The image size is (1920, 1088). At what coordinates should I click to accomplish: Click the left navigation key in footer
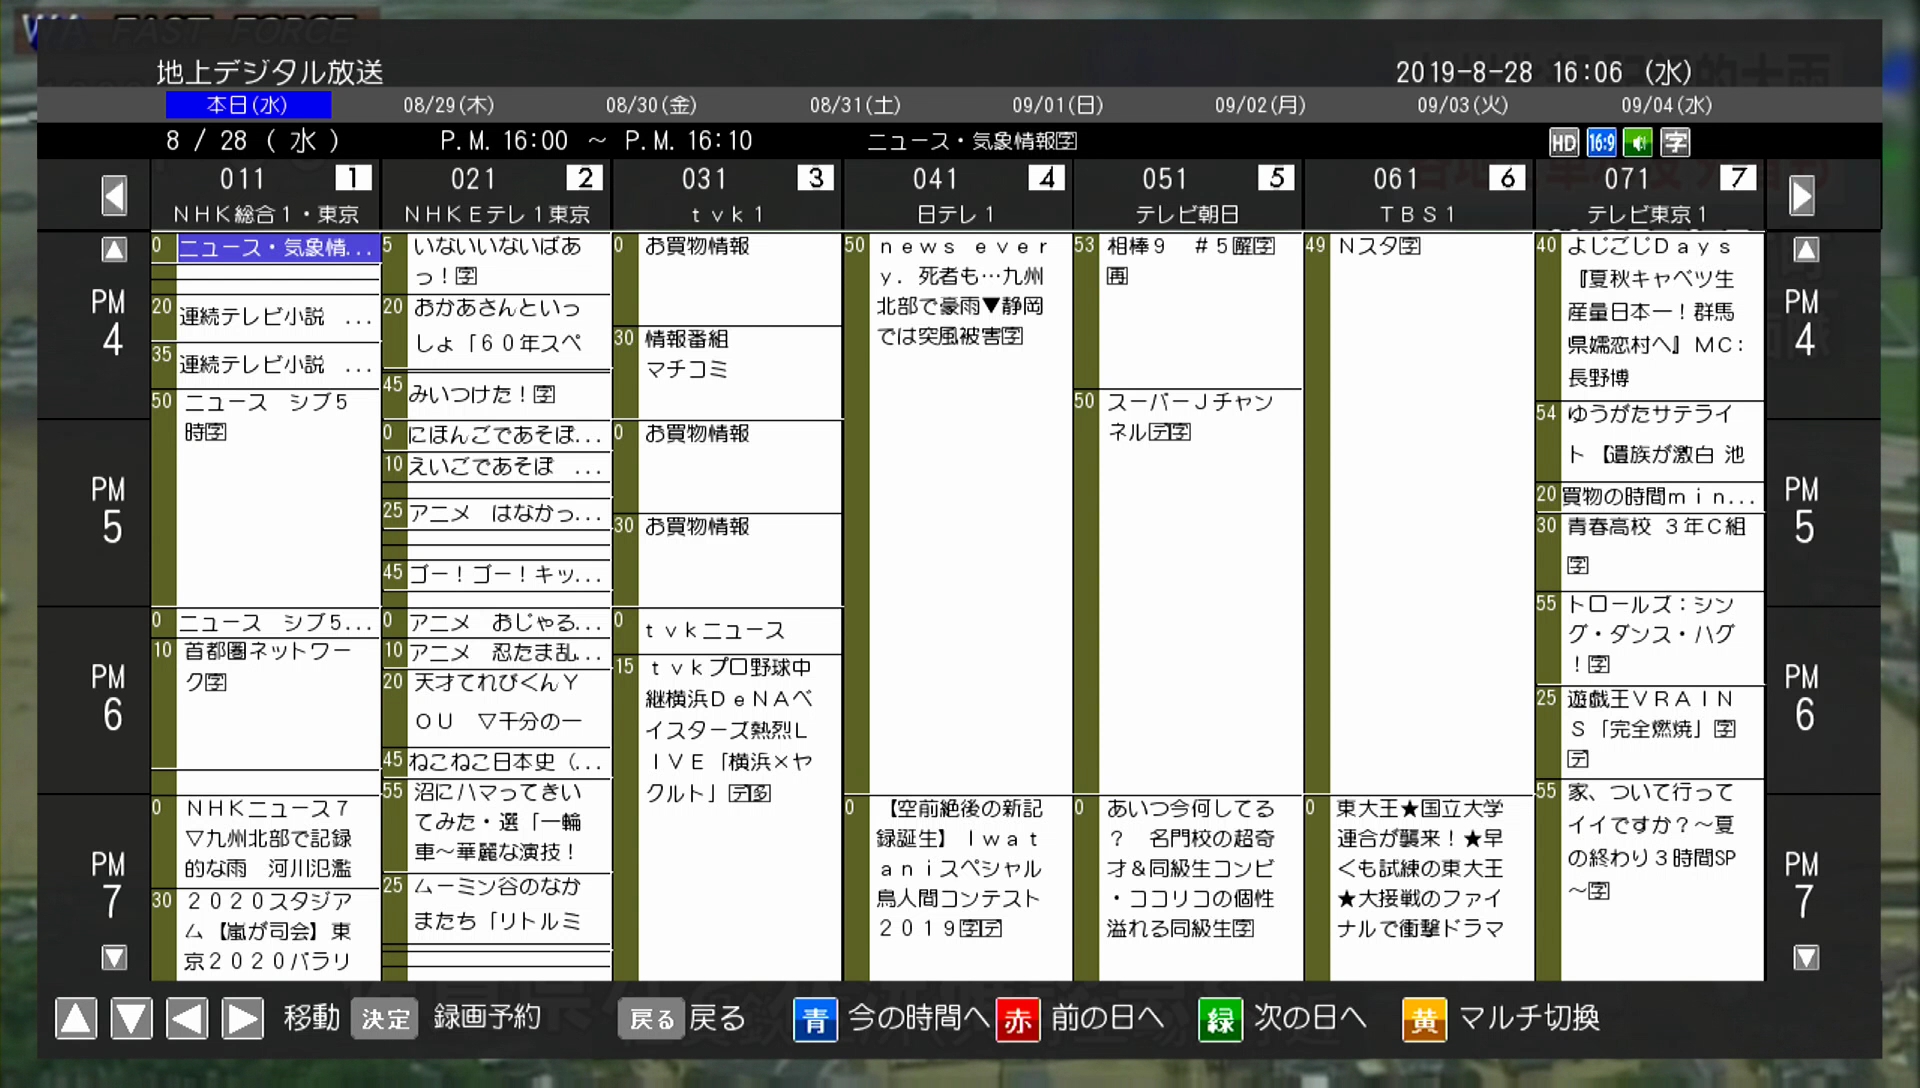[186, 1018]
